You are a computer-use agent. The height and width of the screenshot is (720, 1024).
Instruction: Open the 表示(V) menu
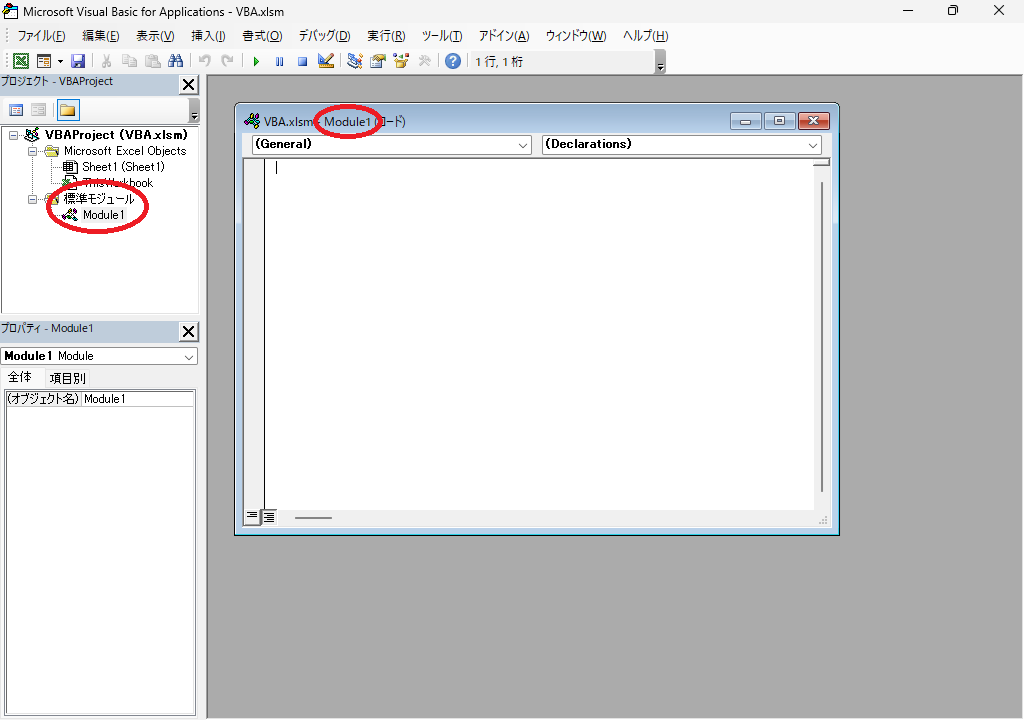155,36
